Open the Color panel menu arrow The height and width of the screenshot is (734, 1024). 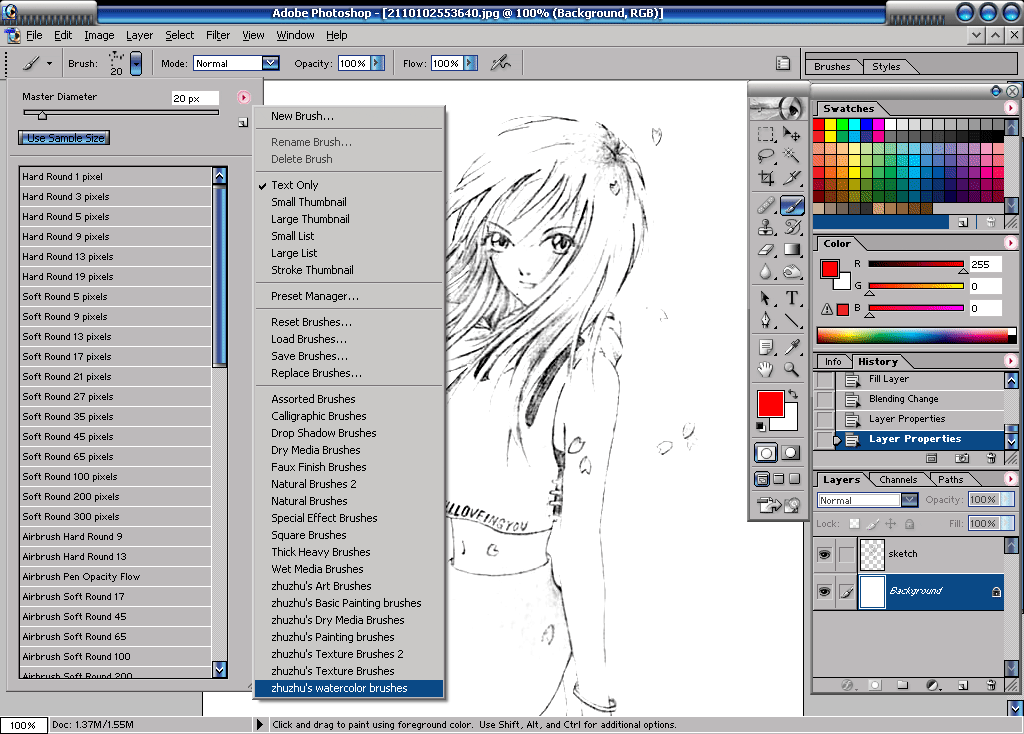click(1010, 243)
